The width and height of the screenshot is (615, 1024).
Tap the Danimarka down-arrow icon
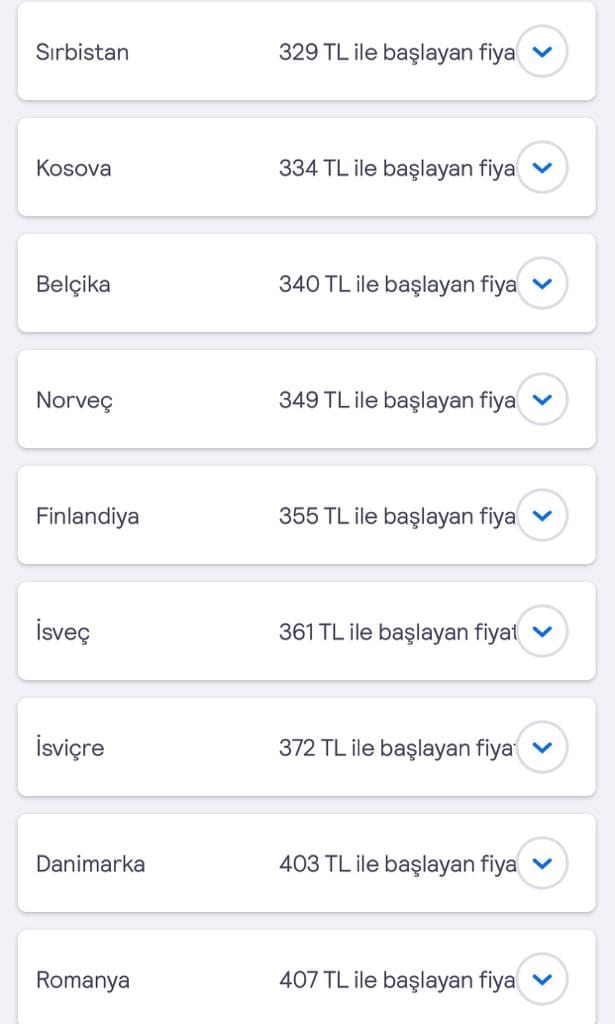click(542, 863)
